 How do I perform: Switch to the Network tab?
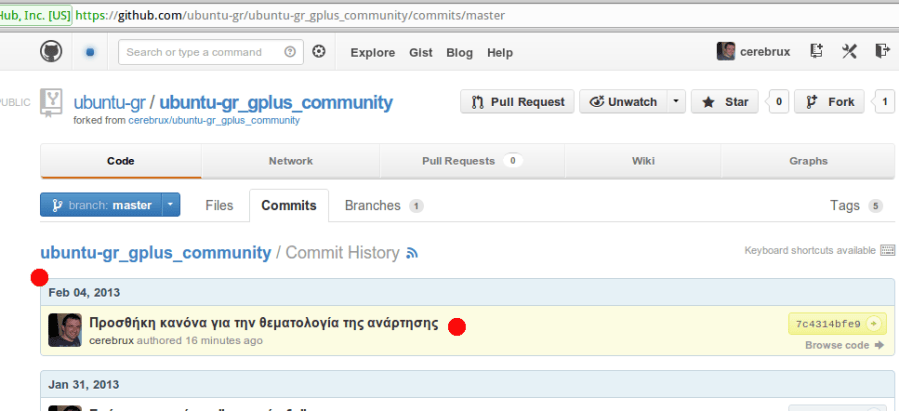coord(291,161)
